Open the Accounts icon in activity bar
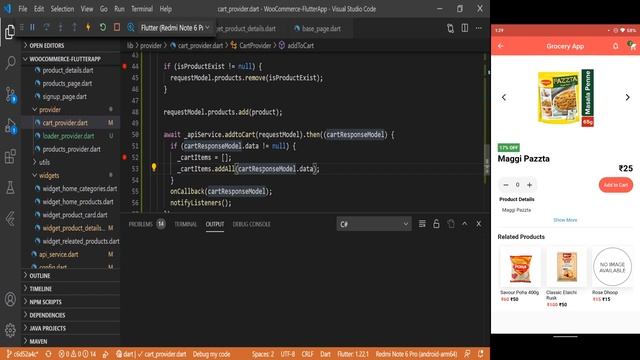 tap(10, 299)
